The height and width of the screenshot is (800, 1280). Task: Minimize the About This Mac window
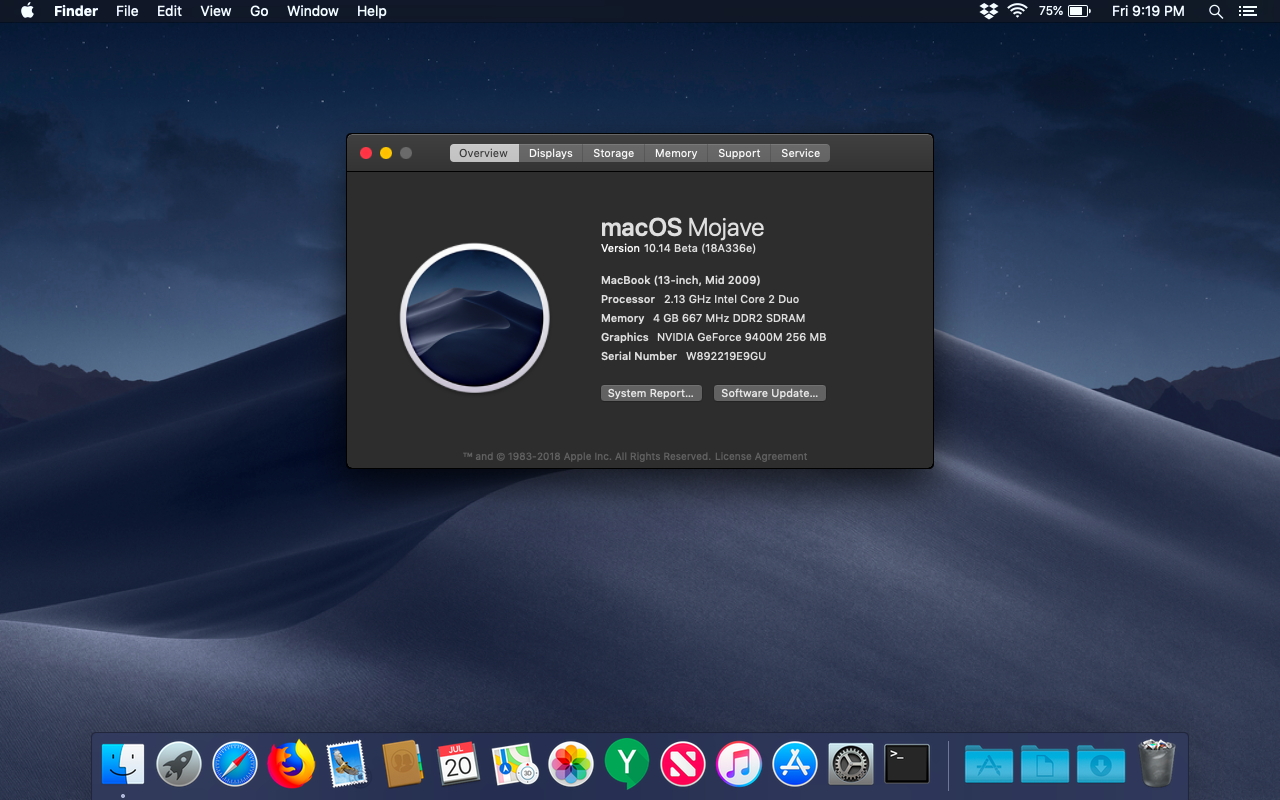pyautogui.click(x=386, y=153)
